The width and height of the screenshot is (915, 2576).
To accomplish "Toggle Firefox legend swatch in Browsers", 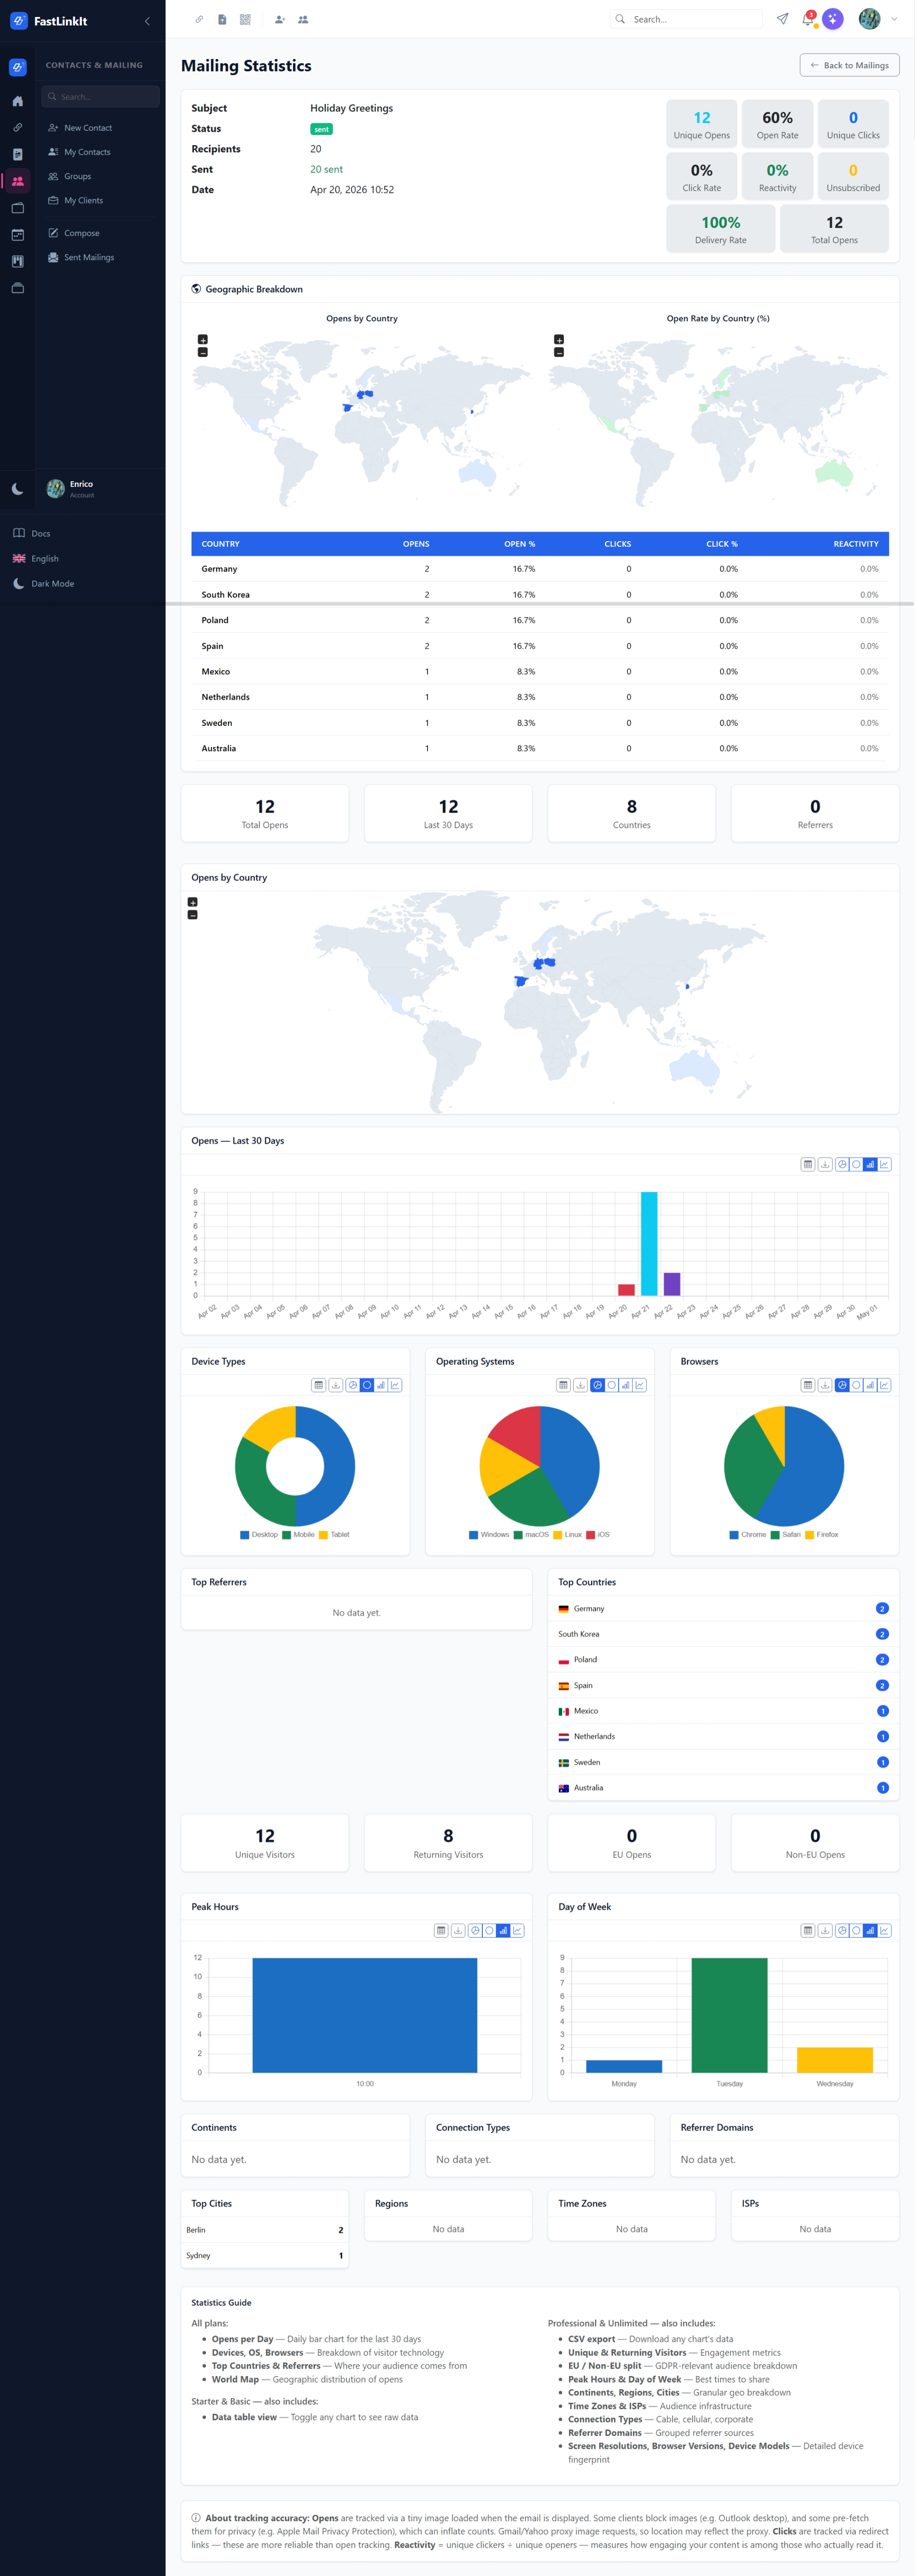I will pyautogui.click(x=810, y=1534).
